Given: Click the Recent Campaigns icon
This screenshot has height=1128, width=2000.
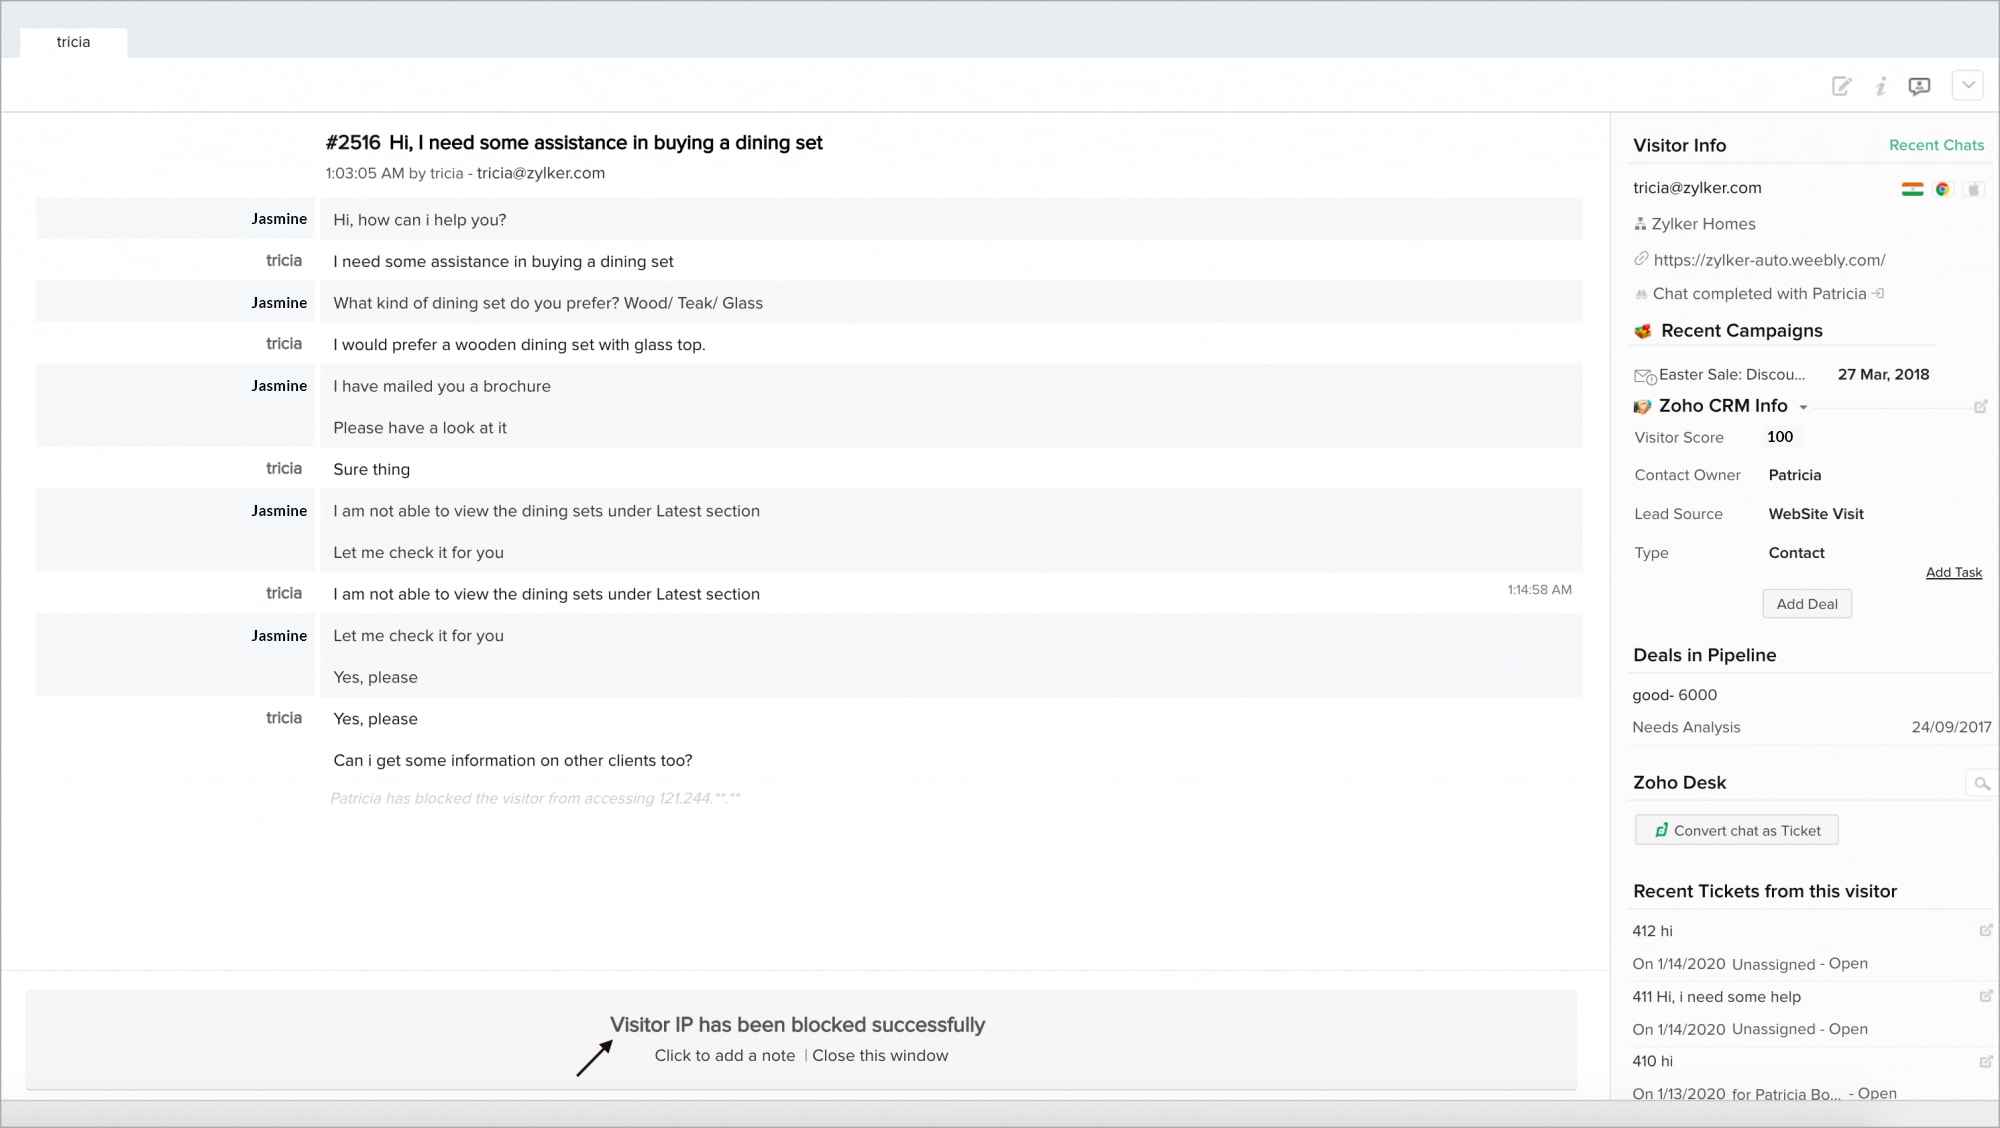Looking at the screenshot, I should pos(1643,331).
